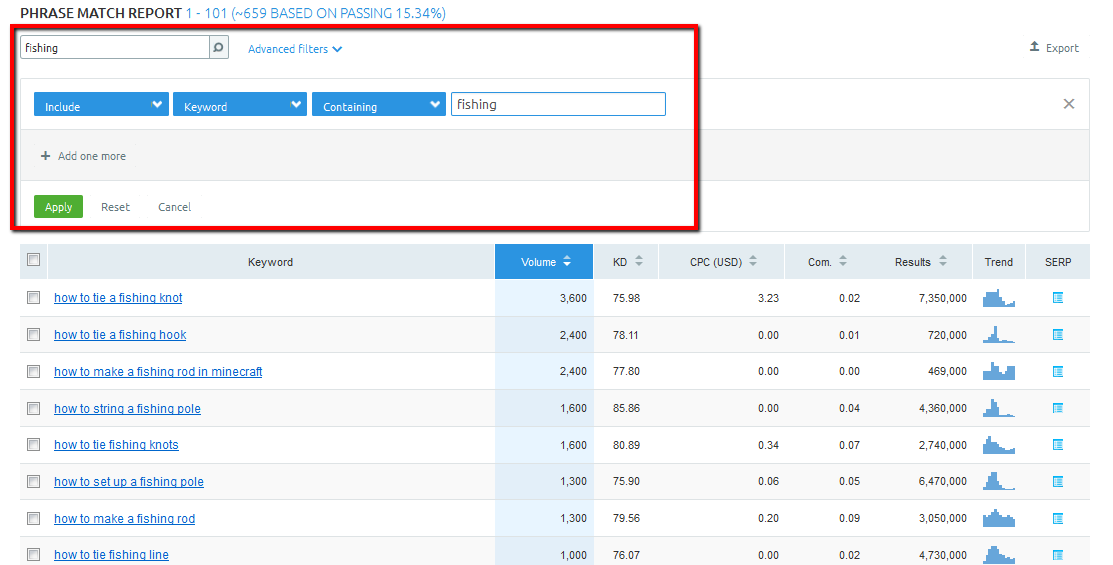View trend chart for how to make a fishing rod
This screenshot has height=565, width=1113.
[999, 518]
